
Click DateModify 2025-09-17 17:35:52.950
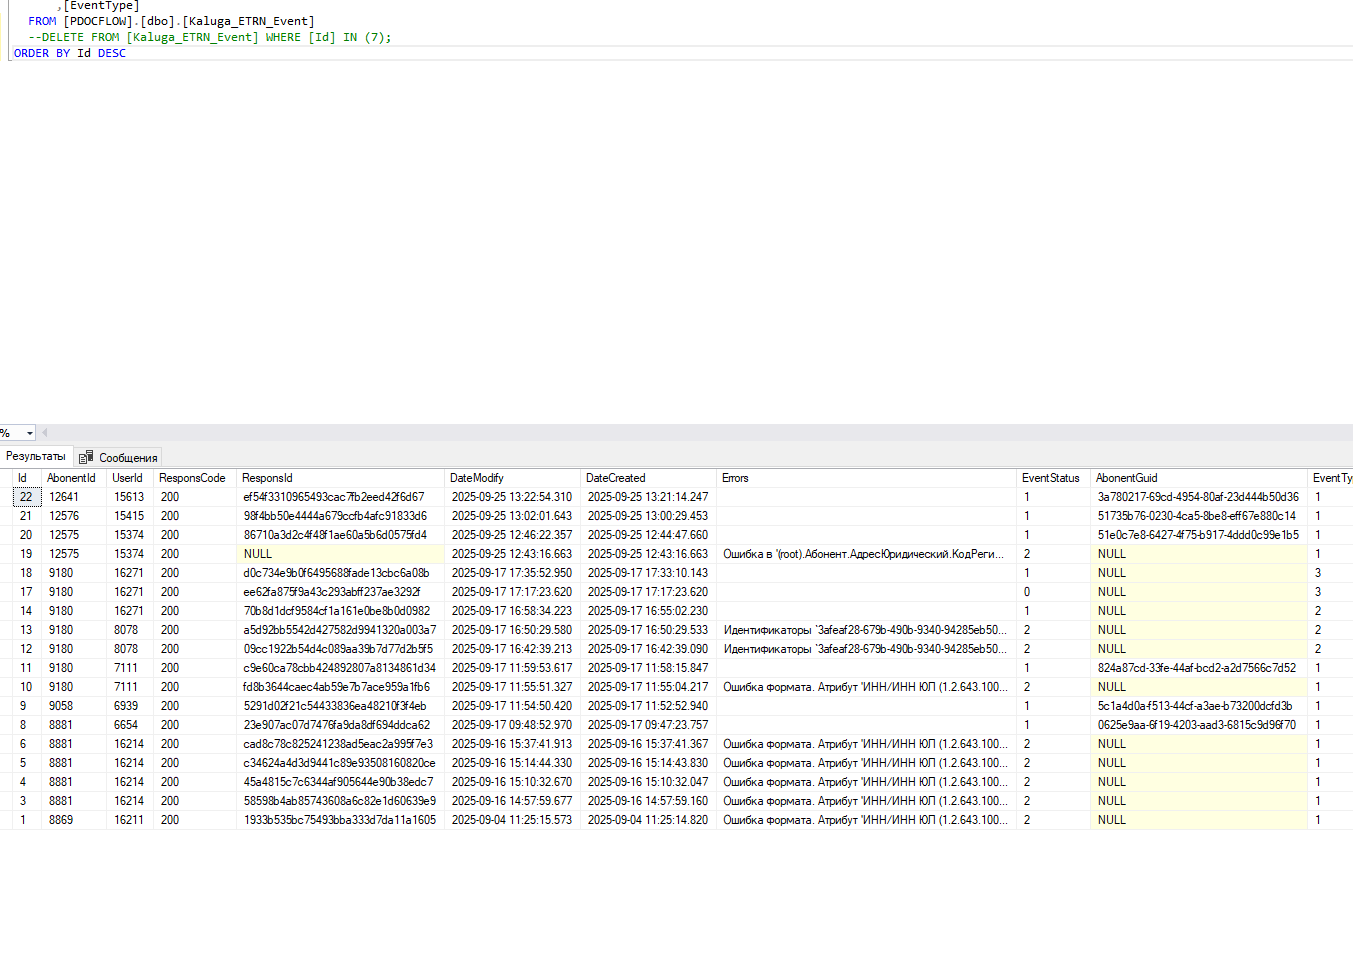tap(512, 573)
